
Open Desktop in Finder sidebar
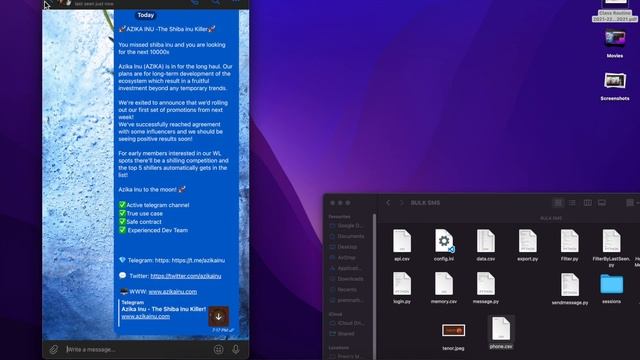[344, 247]
